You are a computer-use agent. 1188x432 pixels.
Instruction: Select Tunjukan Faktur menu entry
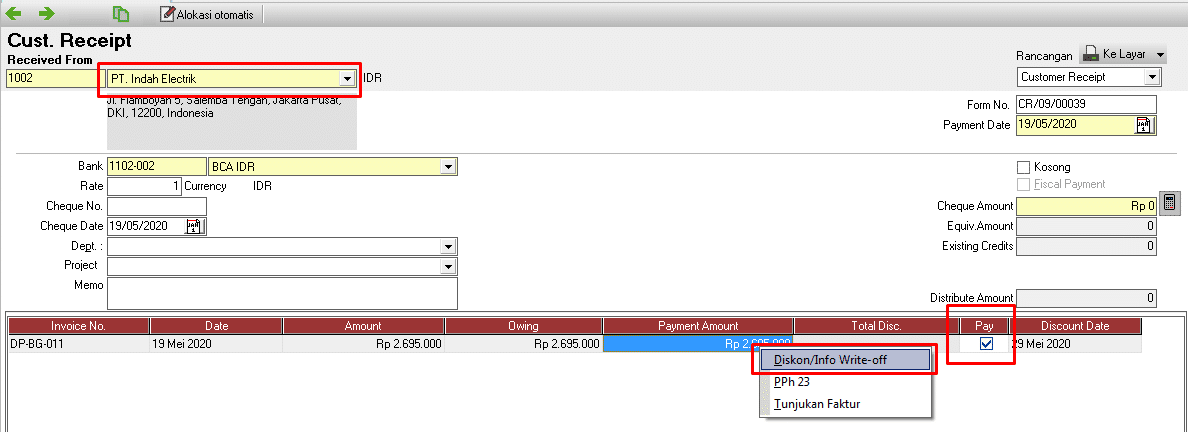(x=817, y=403)
